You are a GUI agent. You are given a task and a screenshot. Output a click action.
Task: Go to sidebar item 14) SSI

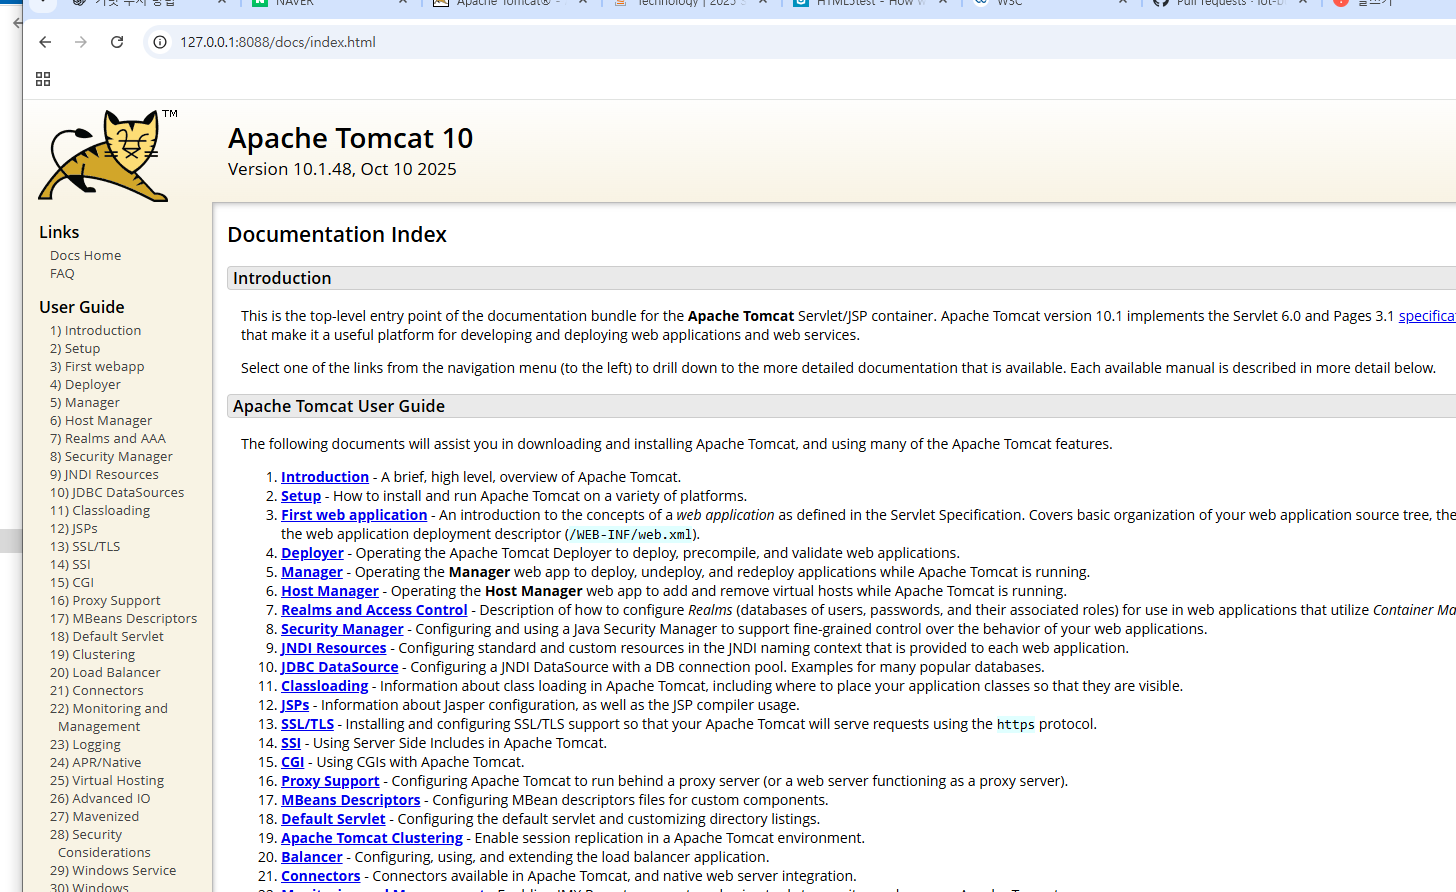70,565
